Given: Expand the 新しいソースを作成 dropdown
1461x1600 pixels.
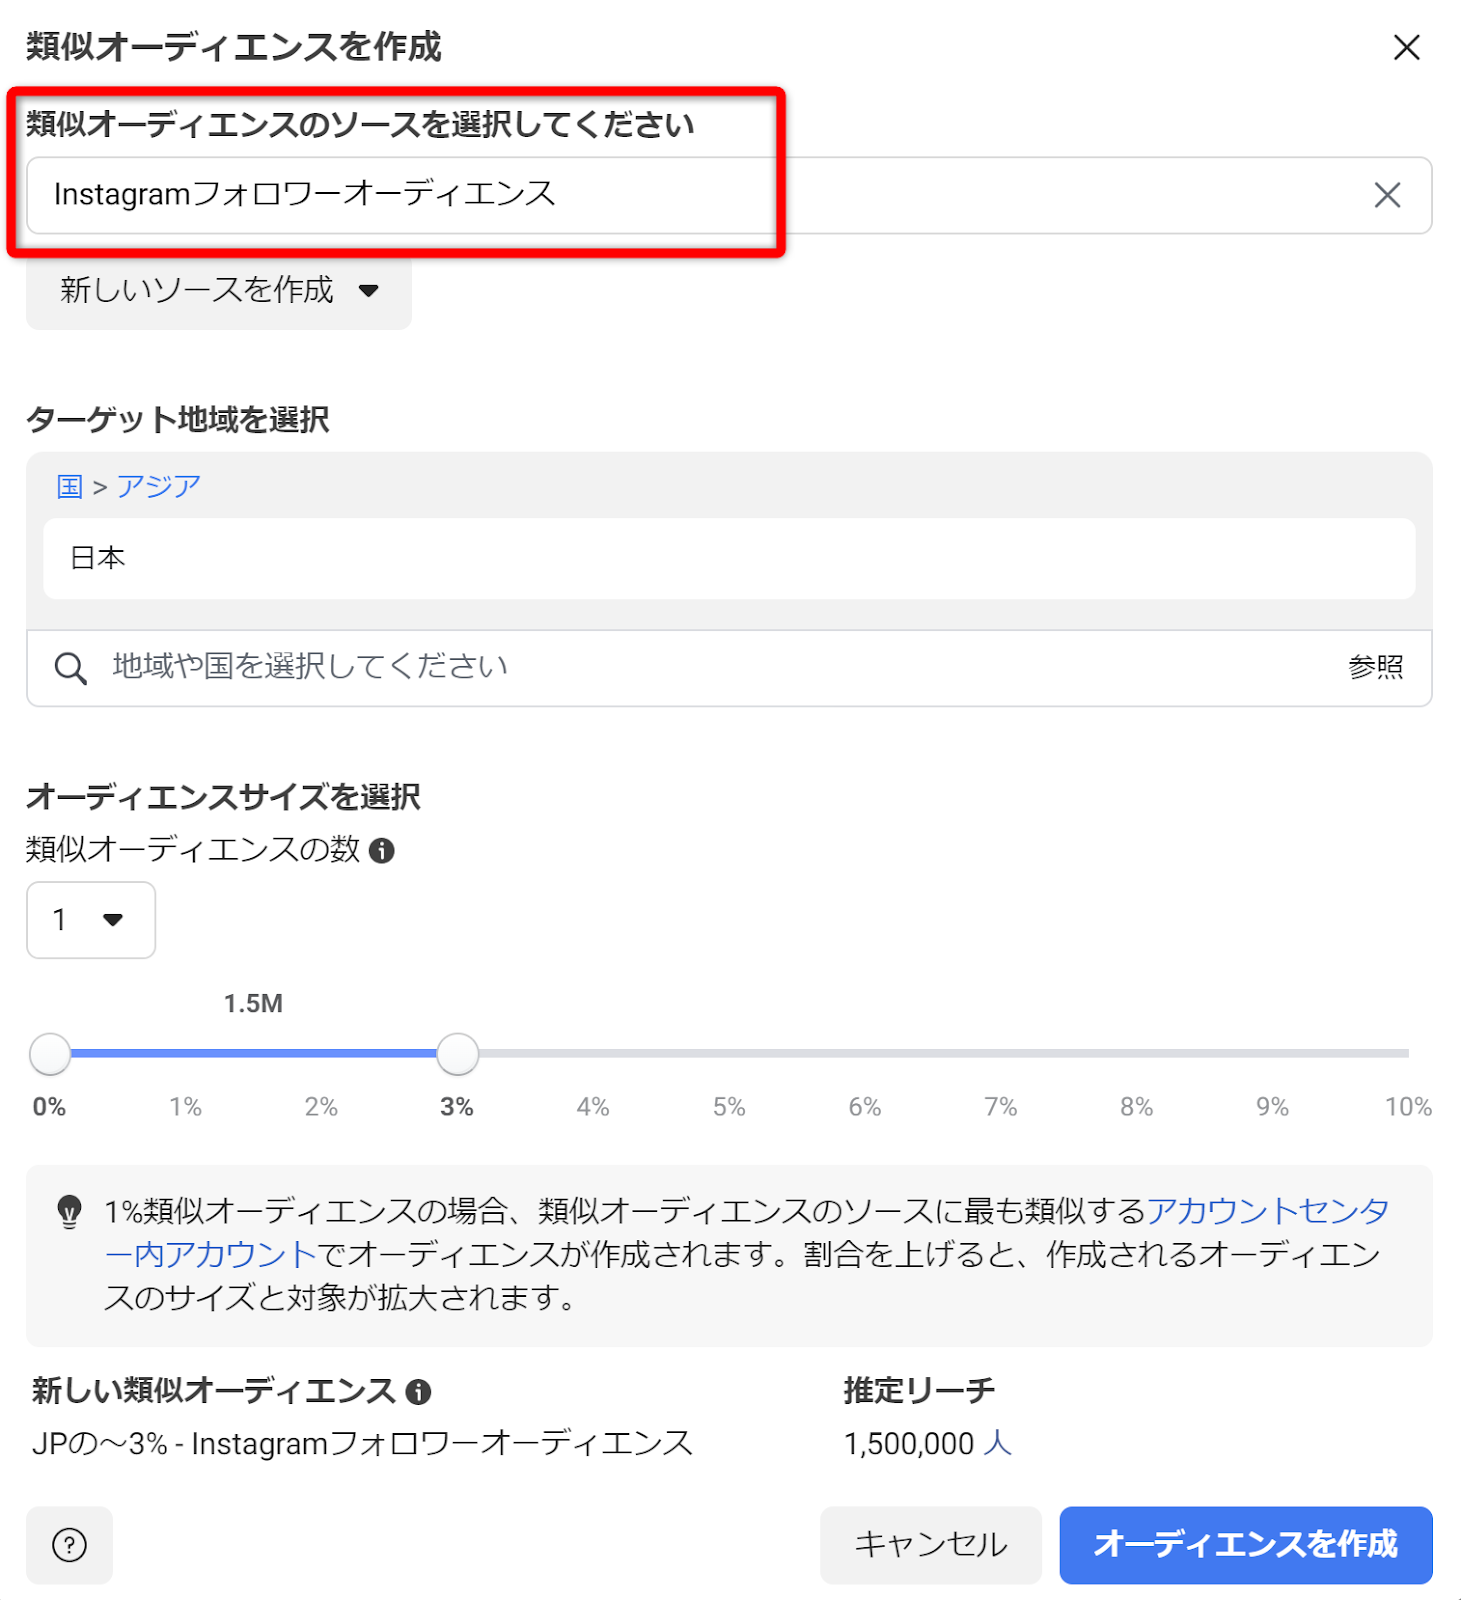Looking at the screenshot, I should (x=218, y=291).
